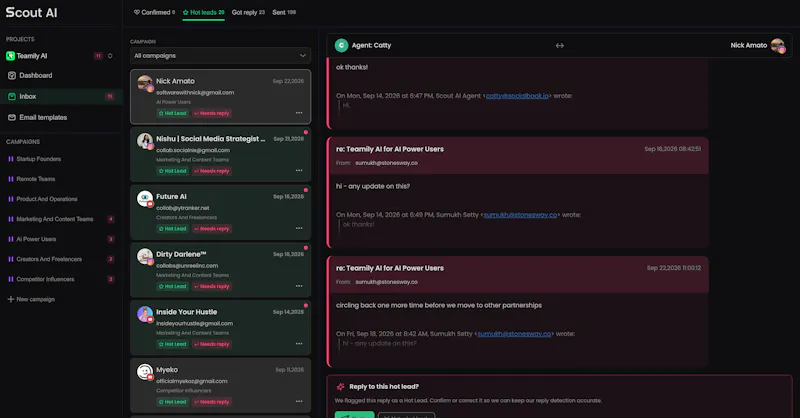Viewport: 800px width, 418px height.
Task: Click Nick Amato's avatar in lead list
Action: pyautogui.click(x=145, y=83)
